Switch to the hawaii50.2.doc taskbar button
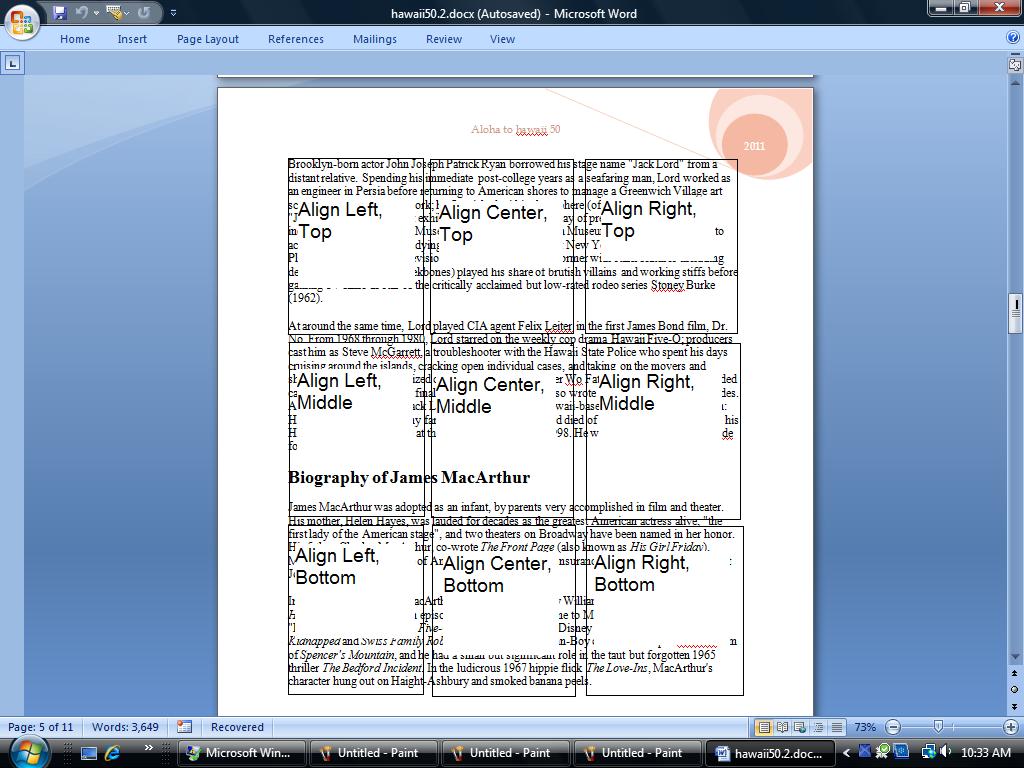The height and width of the screenshot is (768, 1024). click(x=771, y=753)
